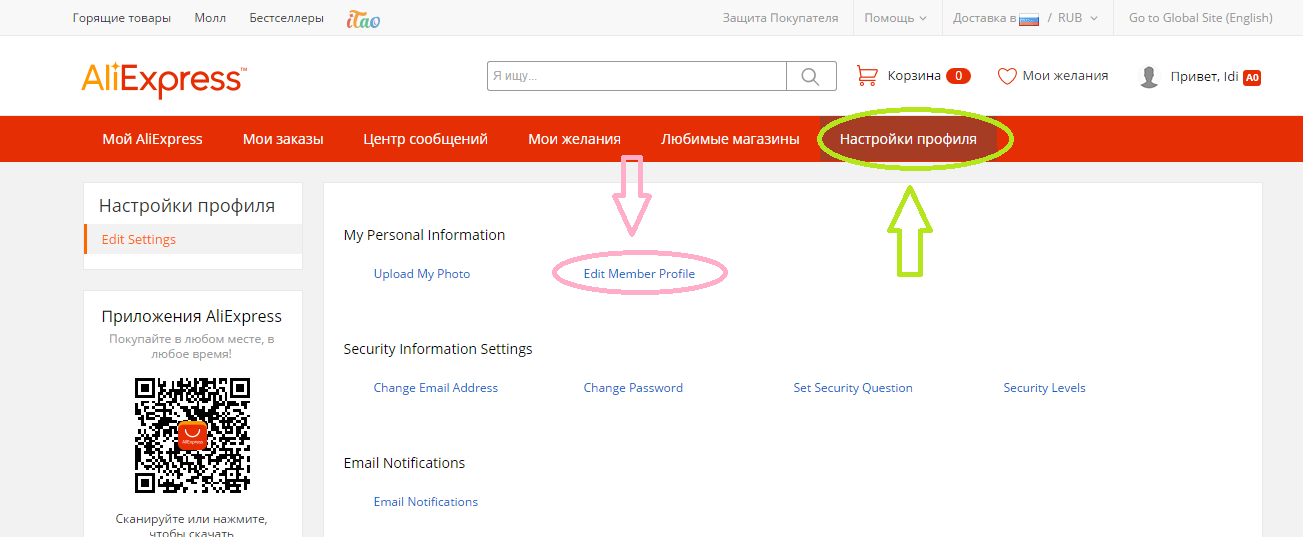1303x537 pixels.
Task: Open the Настройки профиля tab
Action: tap(908, 139)
